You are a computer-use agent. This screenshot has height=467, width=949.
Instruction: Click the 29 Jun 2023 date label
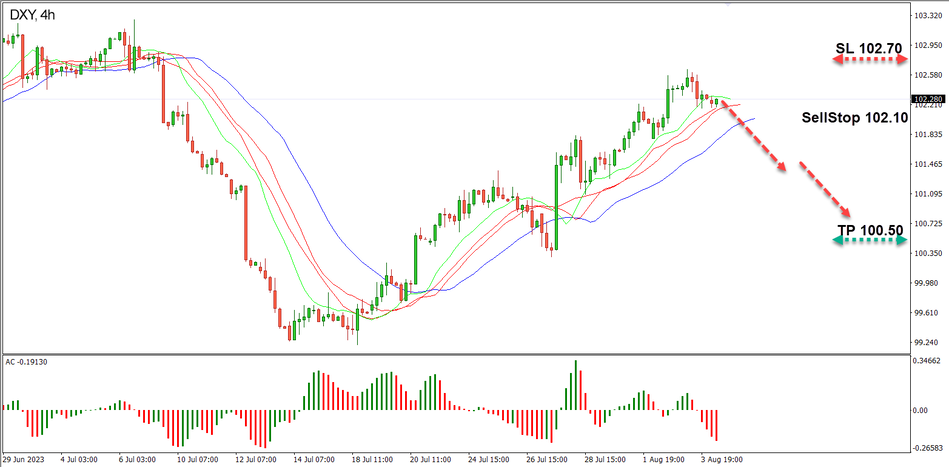pos(23,460)
